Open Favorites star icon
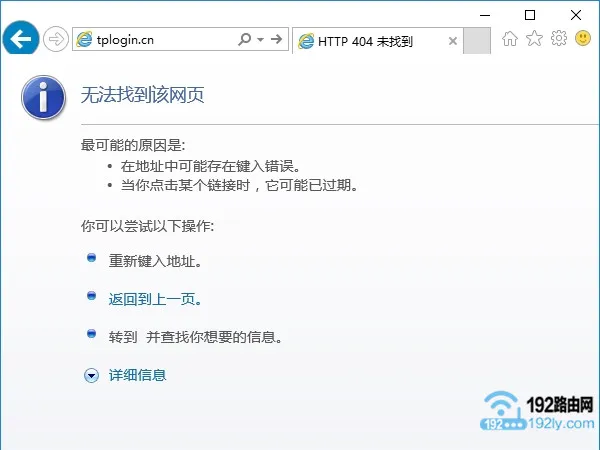Screen dimensions: 600x450 [535, 39]
